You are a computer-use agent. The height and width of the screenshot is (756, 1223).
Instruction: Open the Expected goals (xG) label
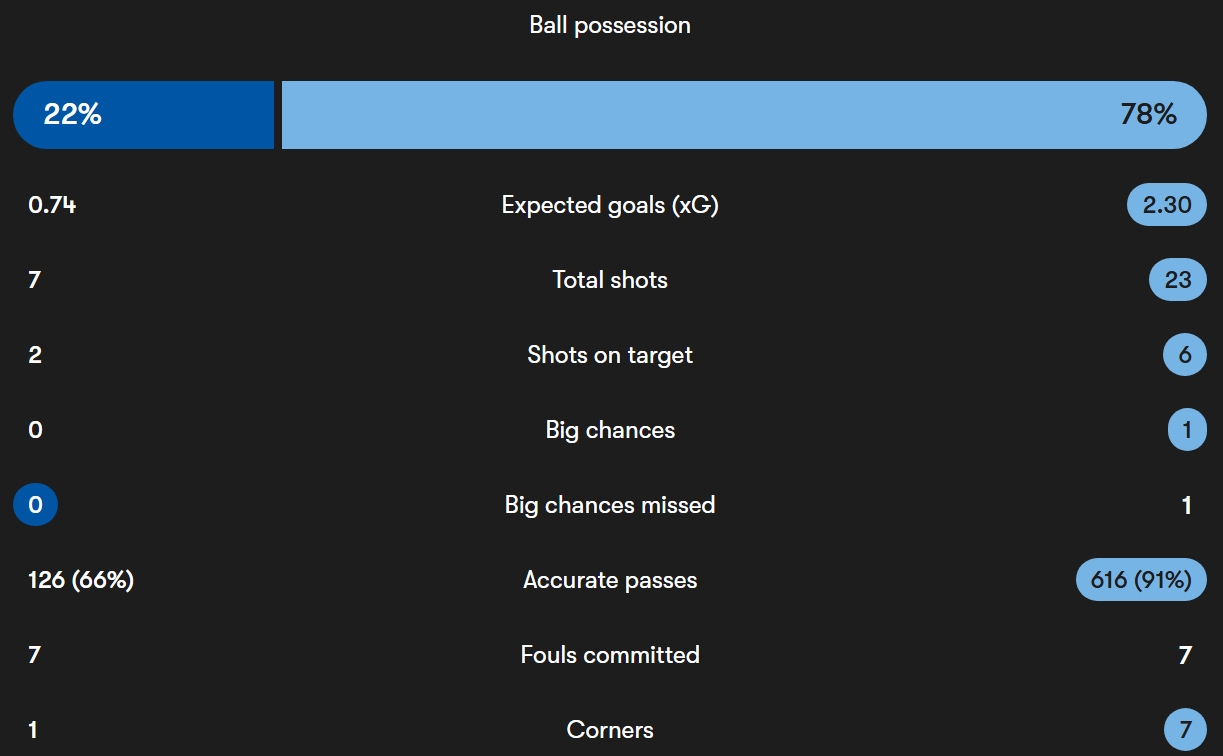tap(610, 205)
